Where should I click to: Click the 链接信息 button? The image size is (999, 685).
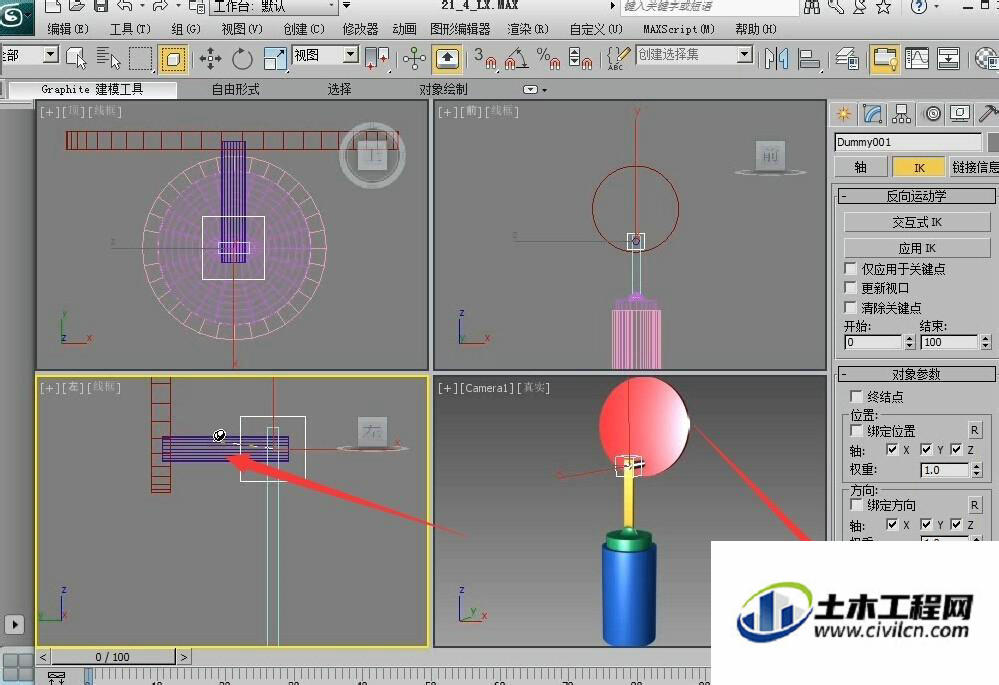click(x=974, y=167)
